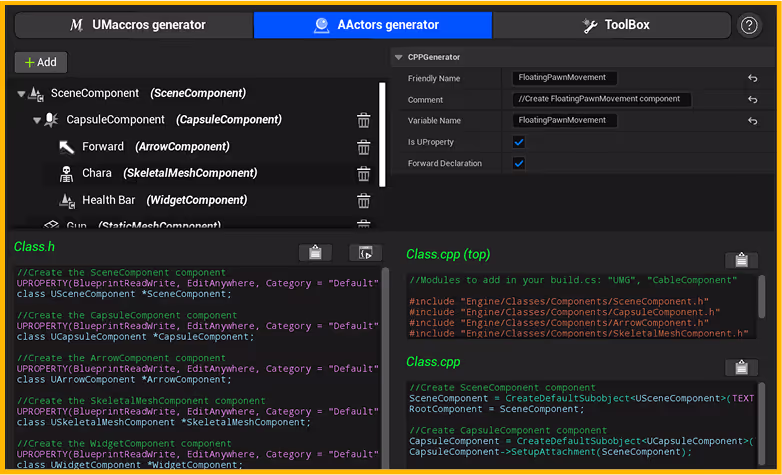Screen dimensions: 782x475
Task: Select the Chara tree row
Action: (x=194, y=173)
